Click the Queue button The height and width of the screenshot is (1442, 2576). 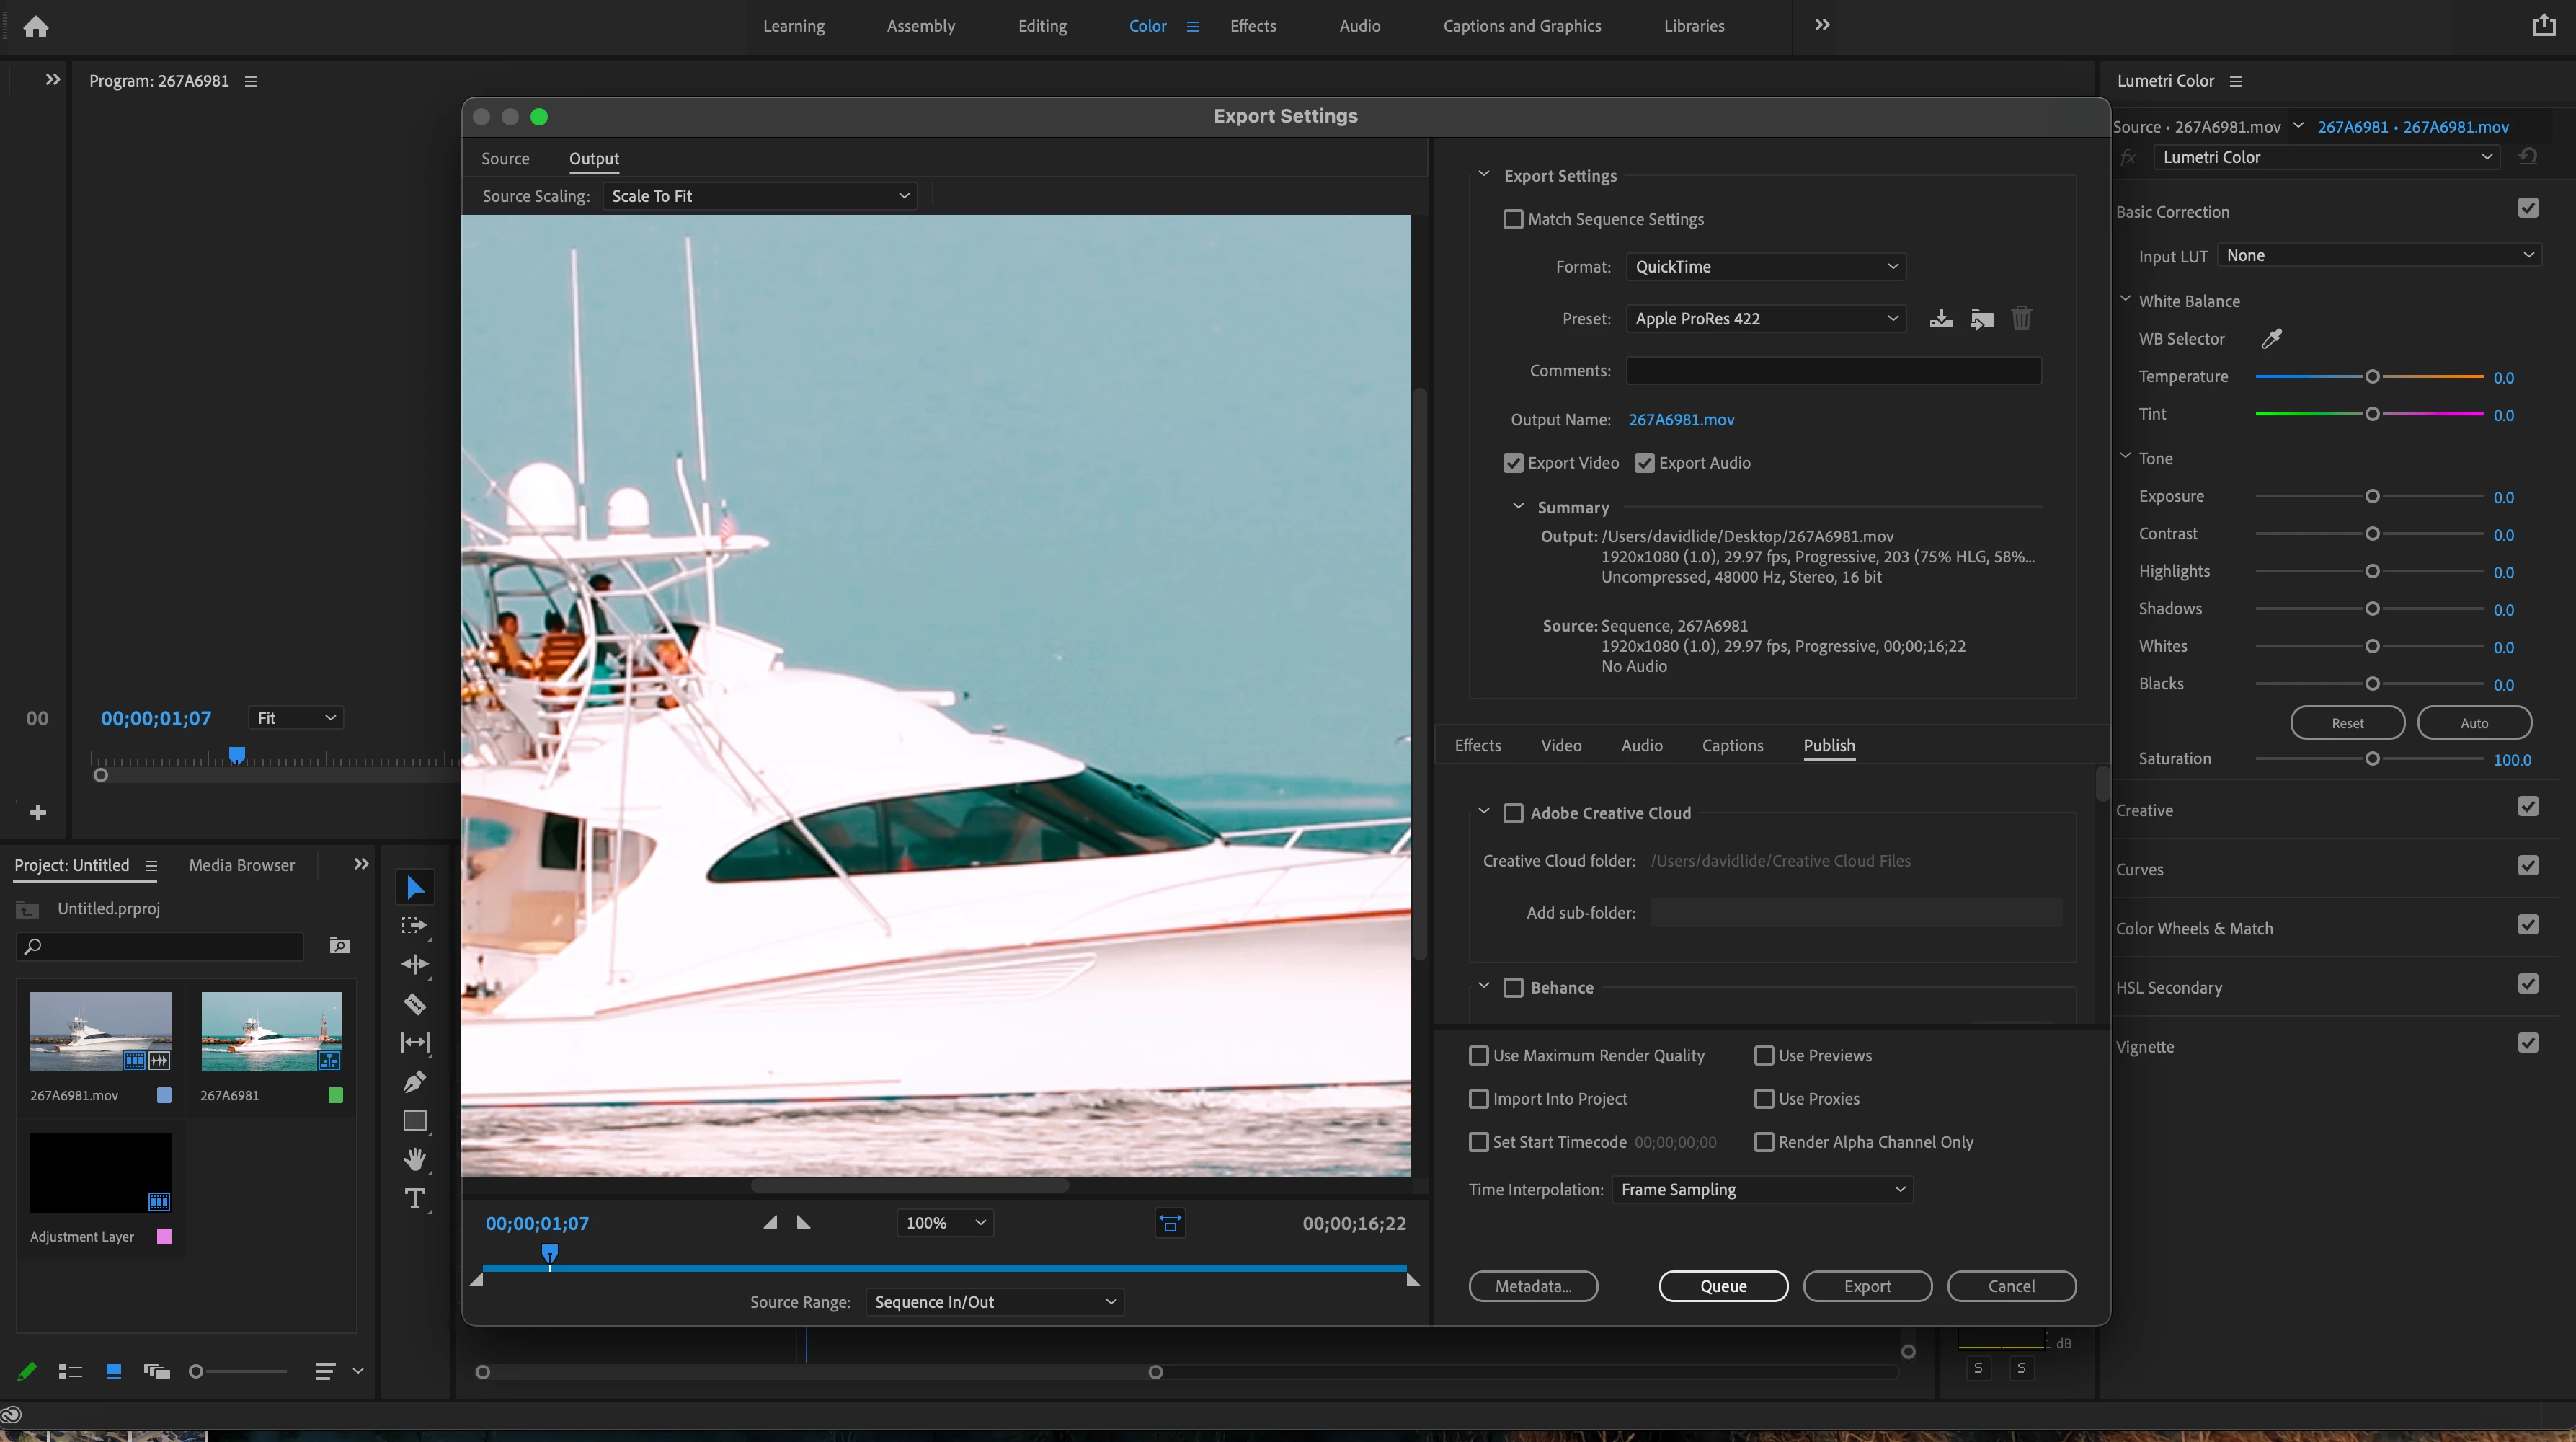click(x=1723, y=1286)
